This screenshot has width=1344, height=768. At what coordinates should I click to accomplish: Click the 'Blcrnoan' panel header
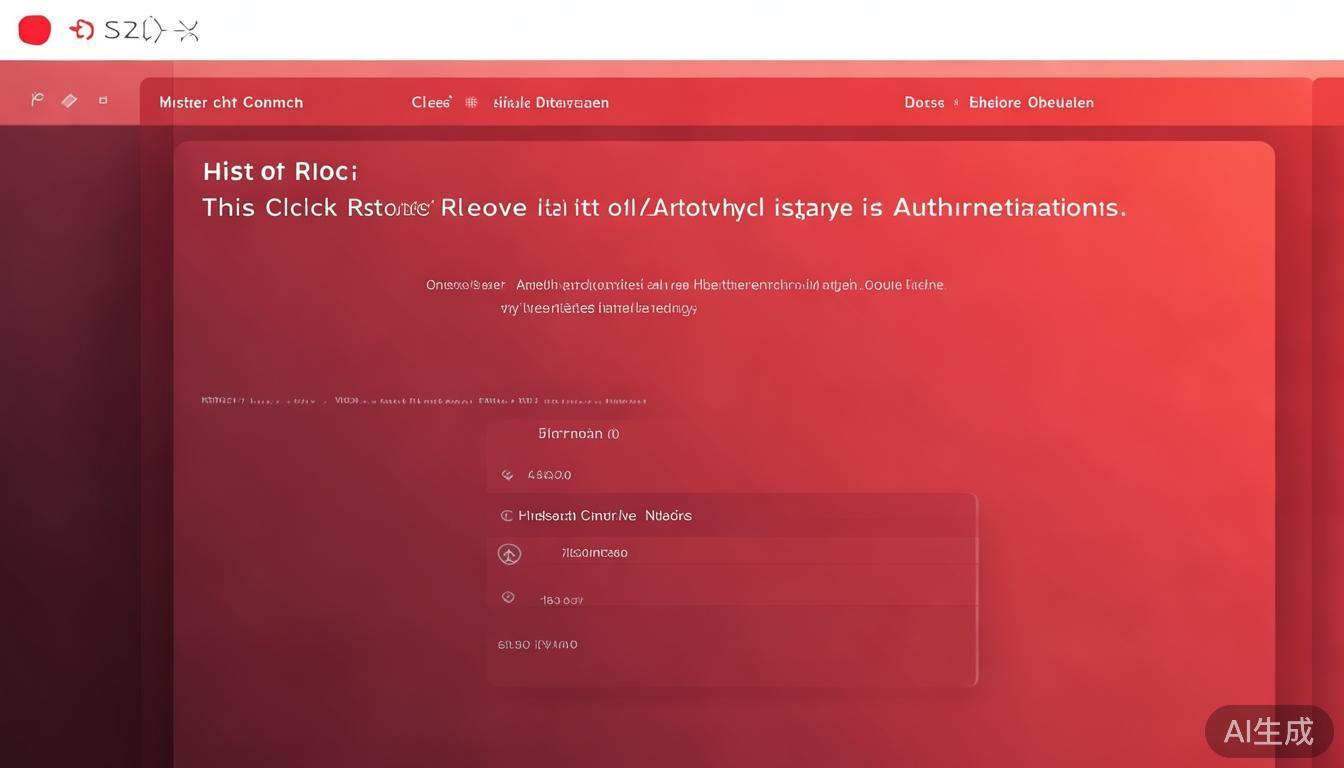coord(578,433)
